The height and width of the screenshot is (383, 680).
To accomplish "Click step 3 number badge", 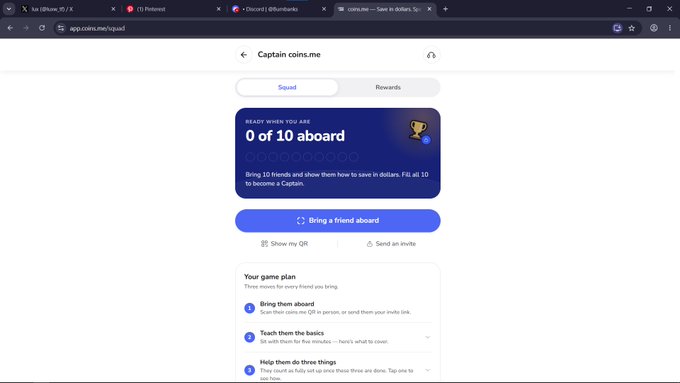I will click(249, 370).
